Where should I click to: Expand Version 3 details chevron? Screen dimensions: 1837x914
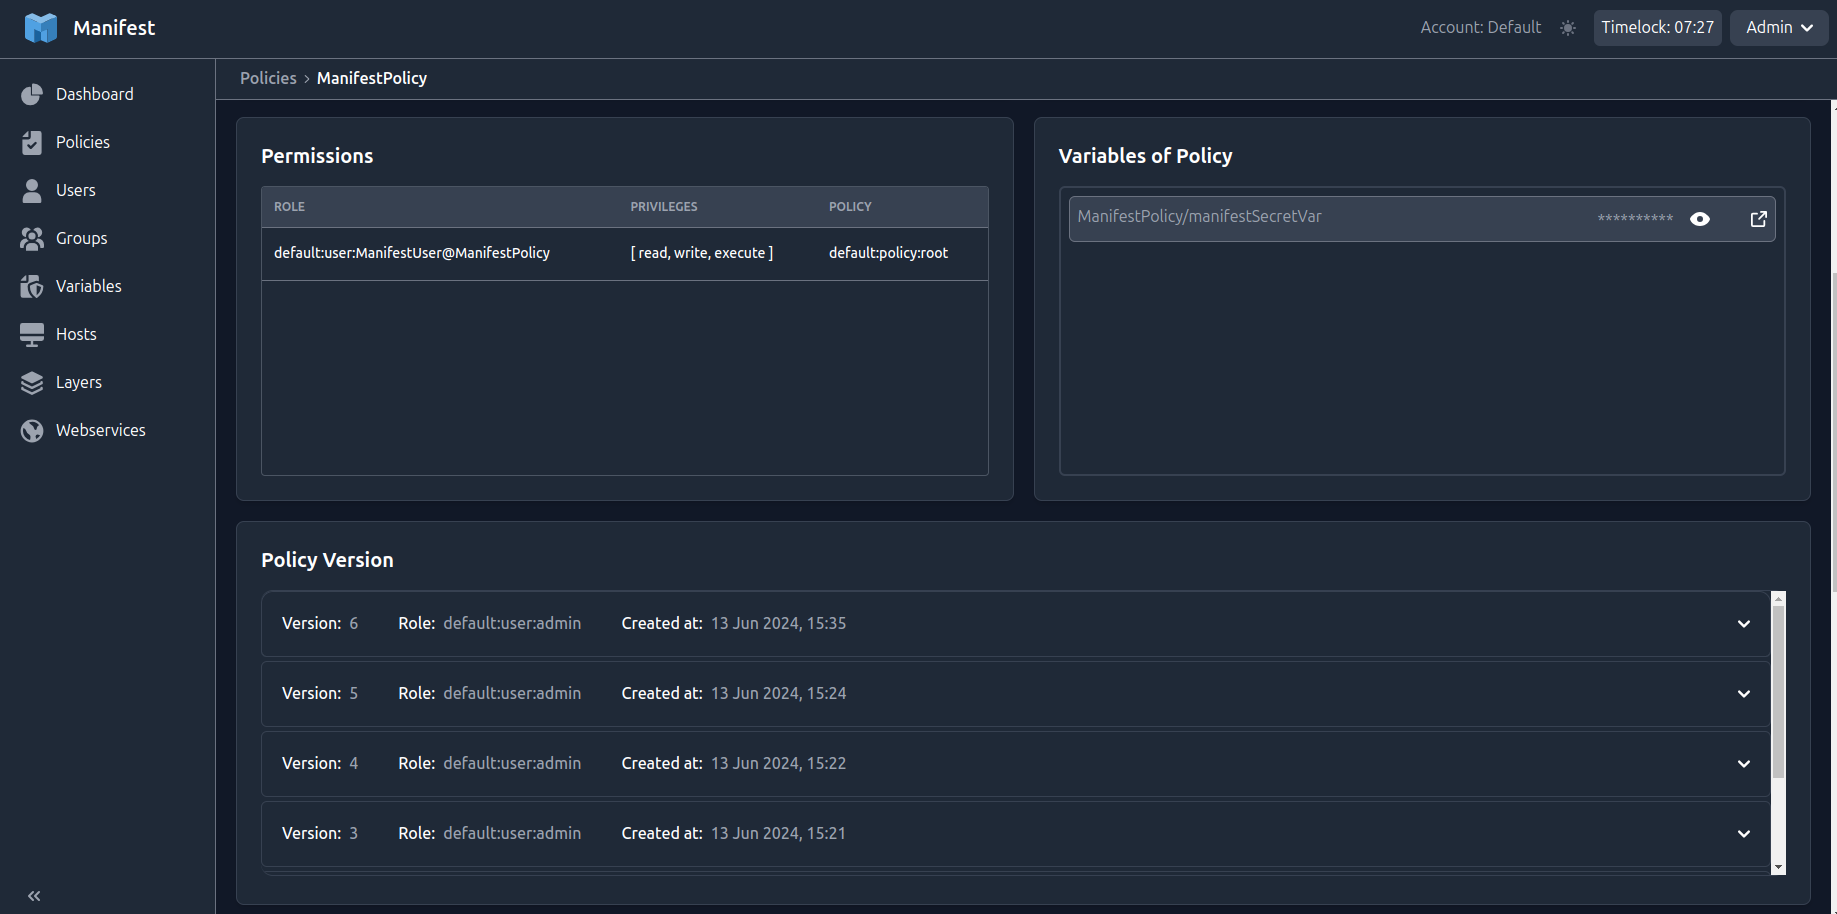pos(1744,834)
